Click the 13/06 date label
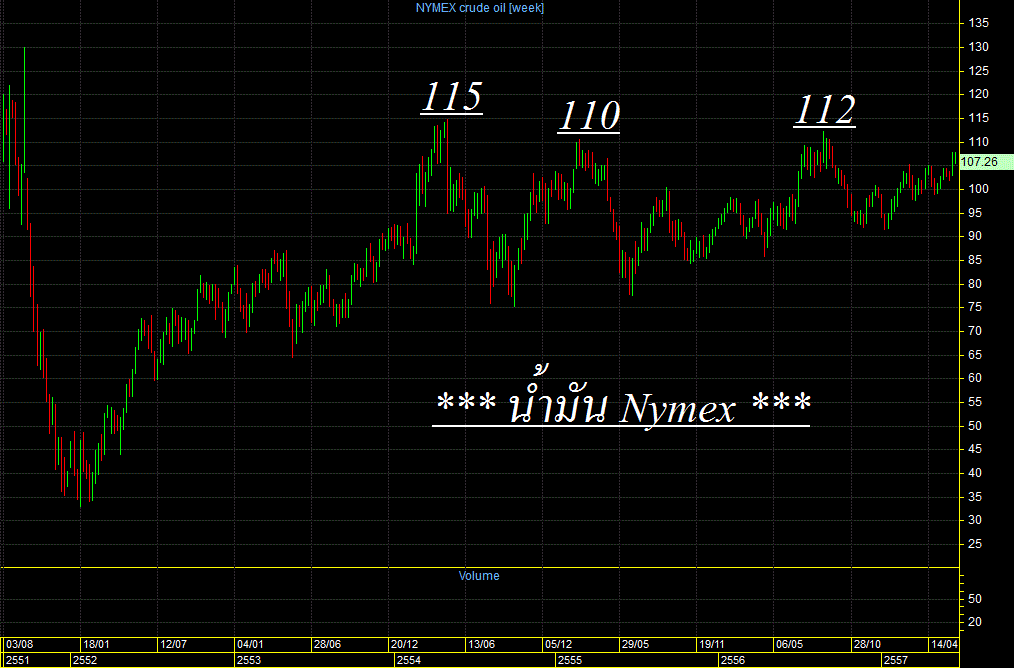 [482, 645]
